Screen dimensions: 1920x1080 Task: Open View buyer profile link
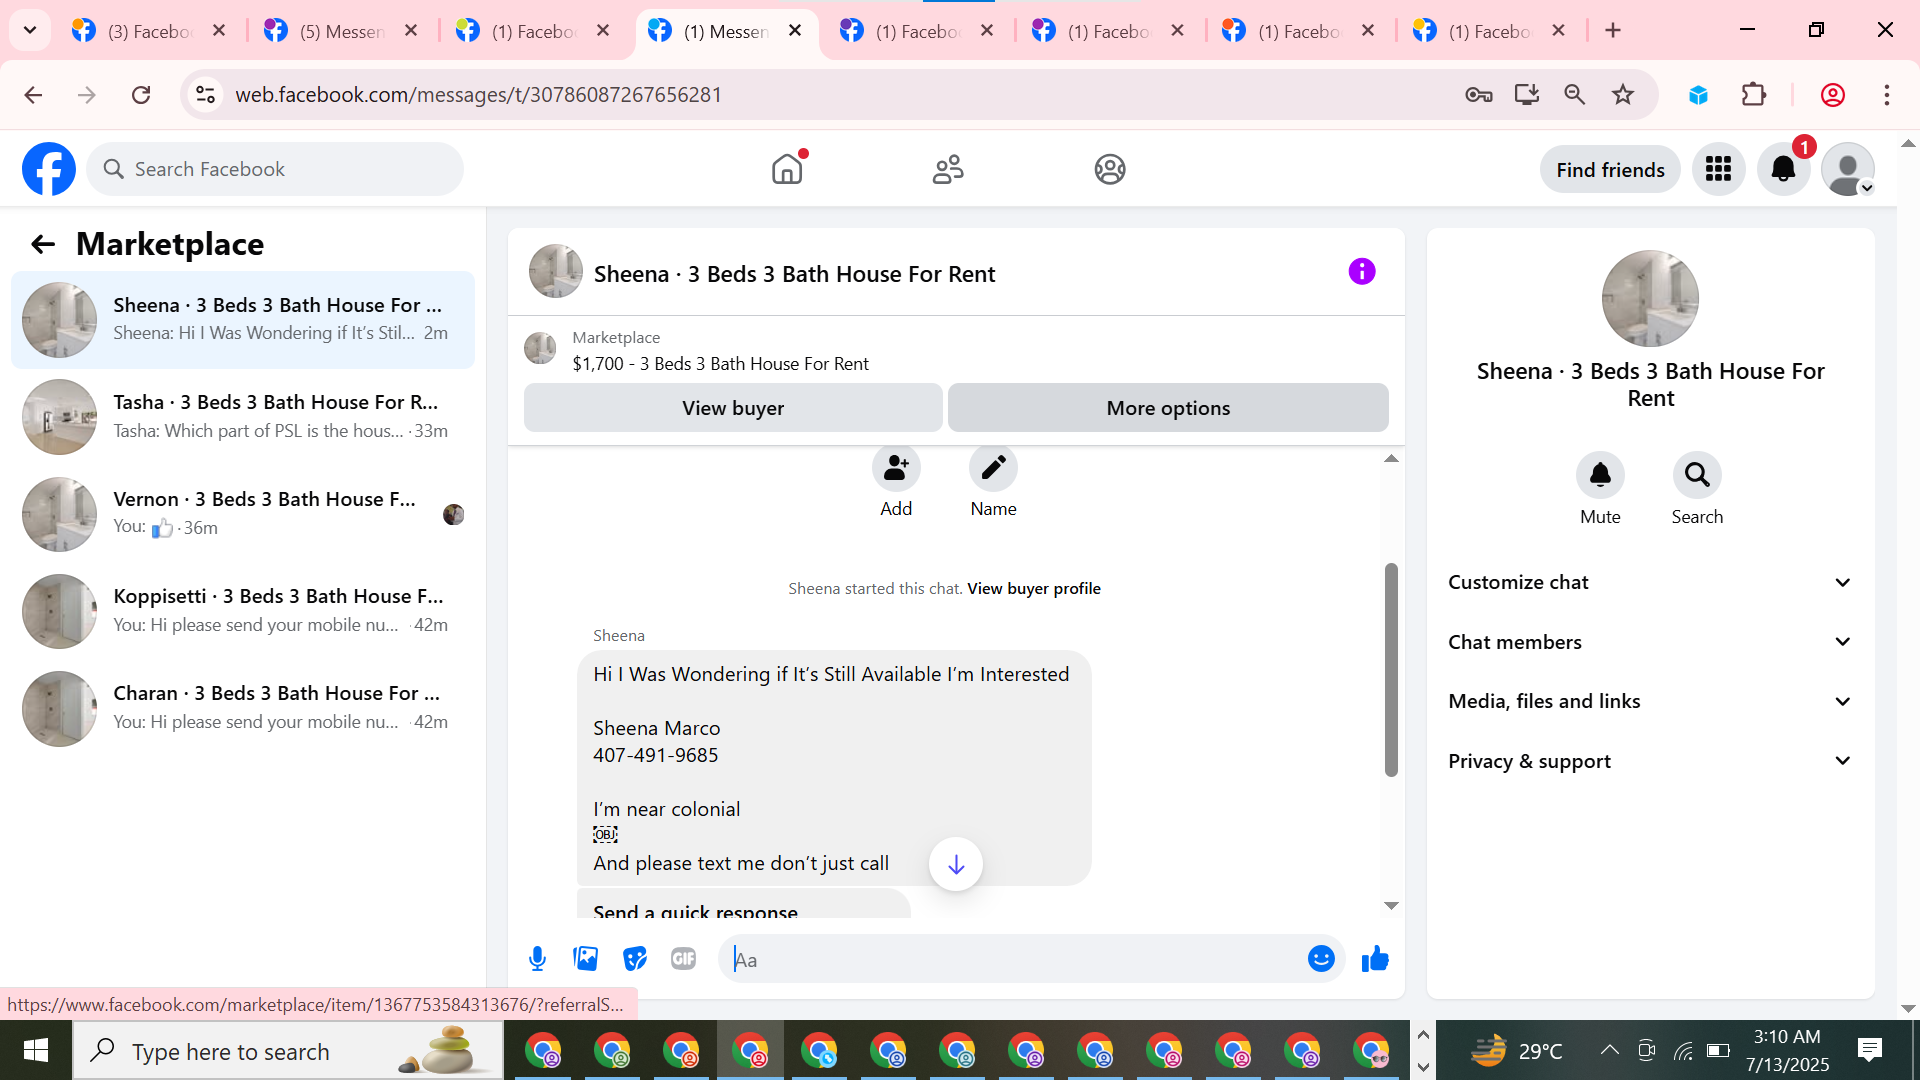coord(1034,589)
